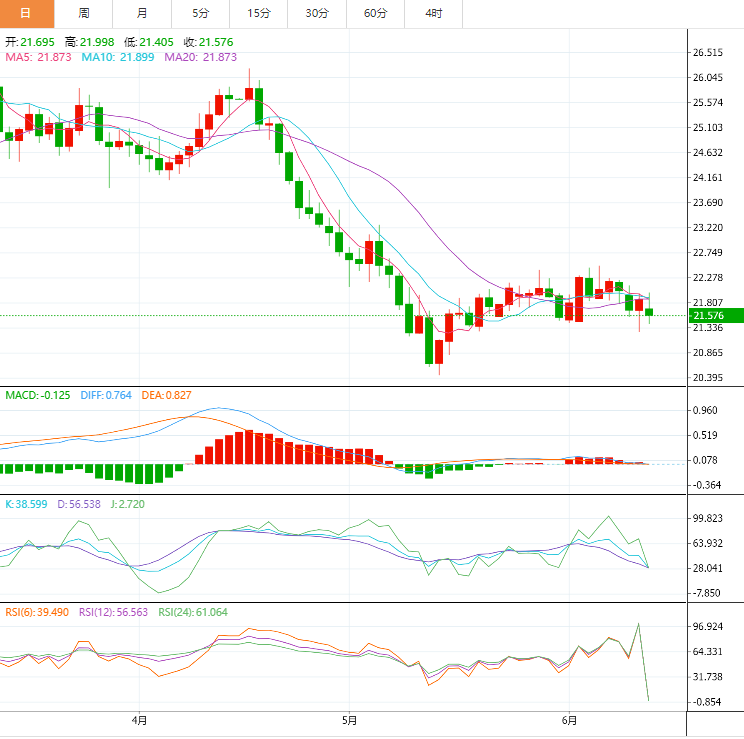This screenshot has height=739, width=744.
Task: Click the 0.960 MACD axis label
Action: (x=705, y=411)
